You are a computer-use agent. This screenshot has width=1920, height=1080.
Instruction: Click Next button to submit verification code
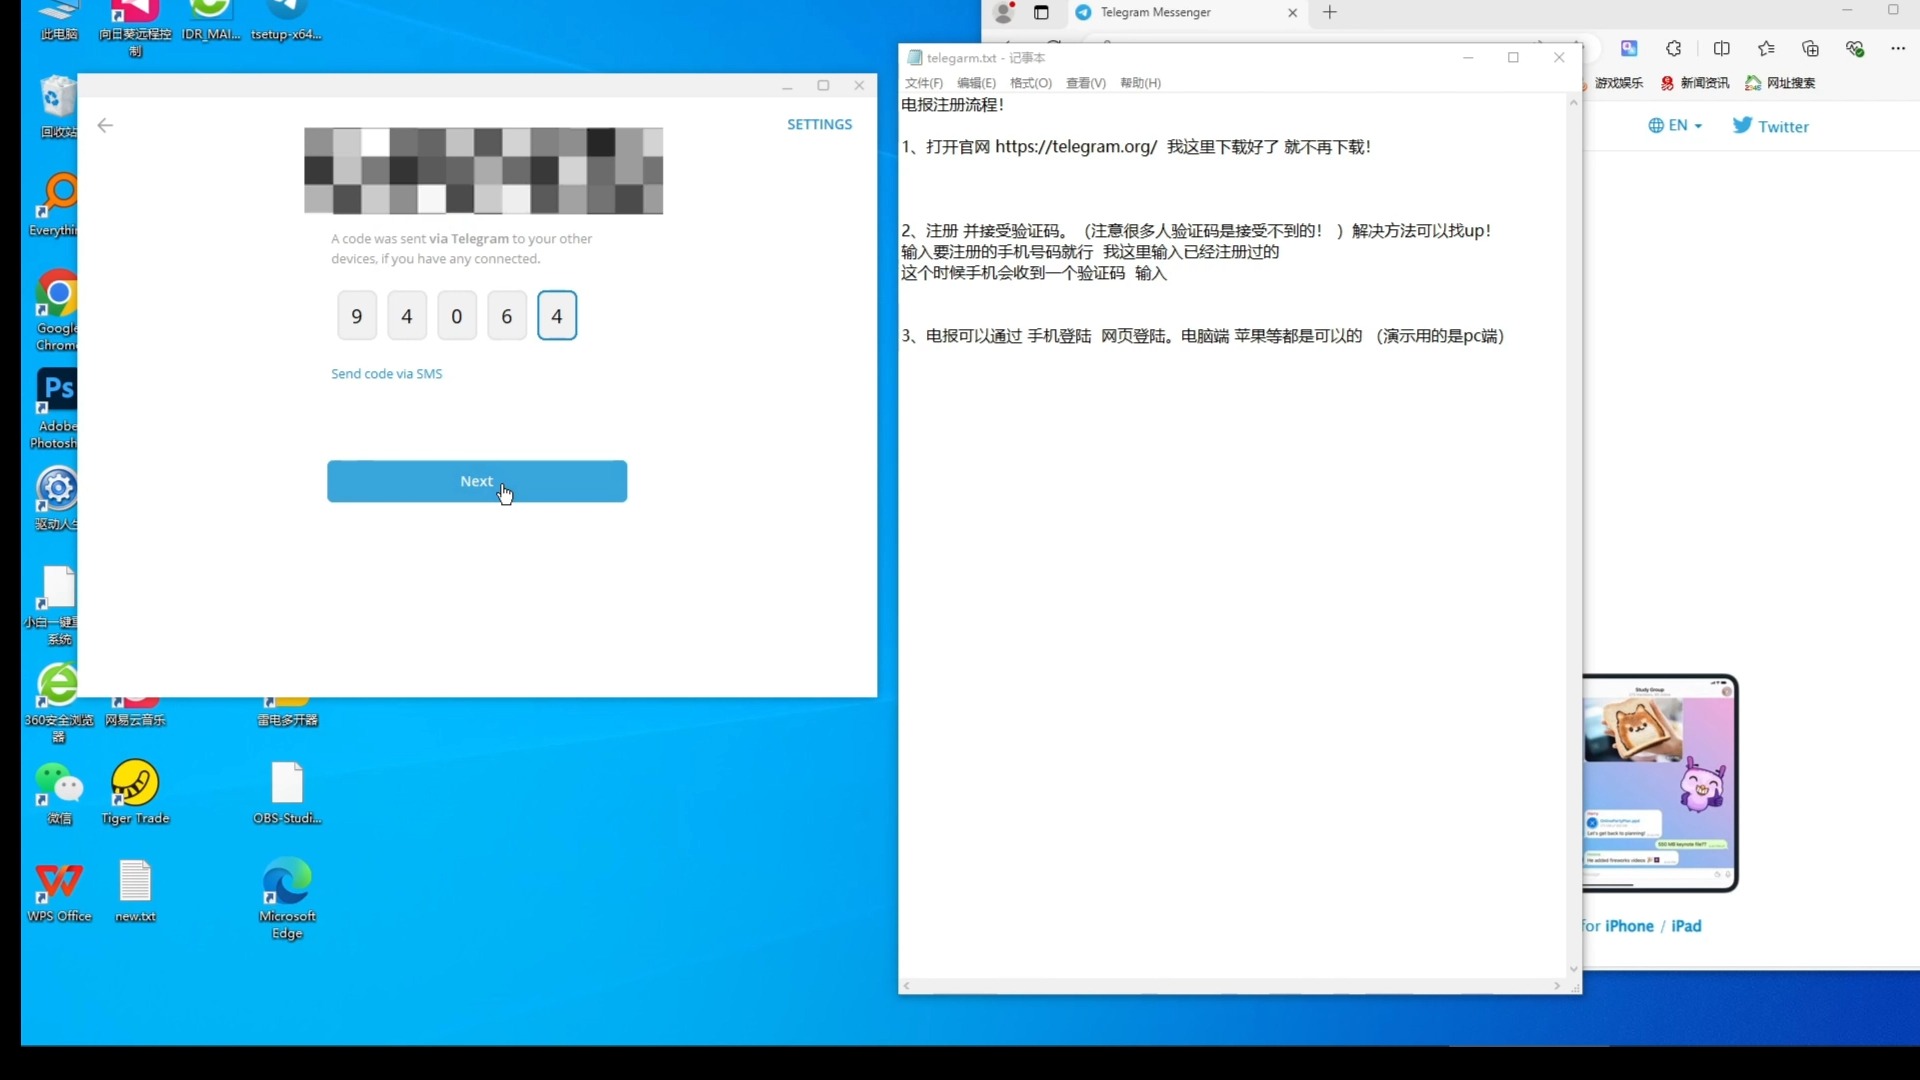coord(477,480)
